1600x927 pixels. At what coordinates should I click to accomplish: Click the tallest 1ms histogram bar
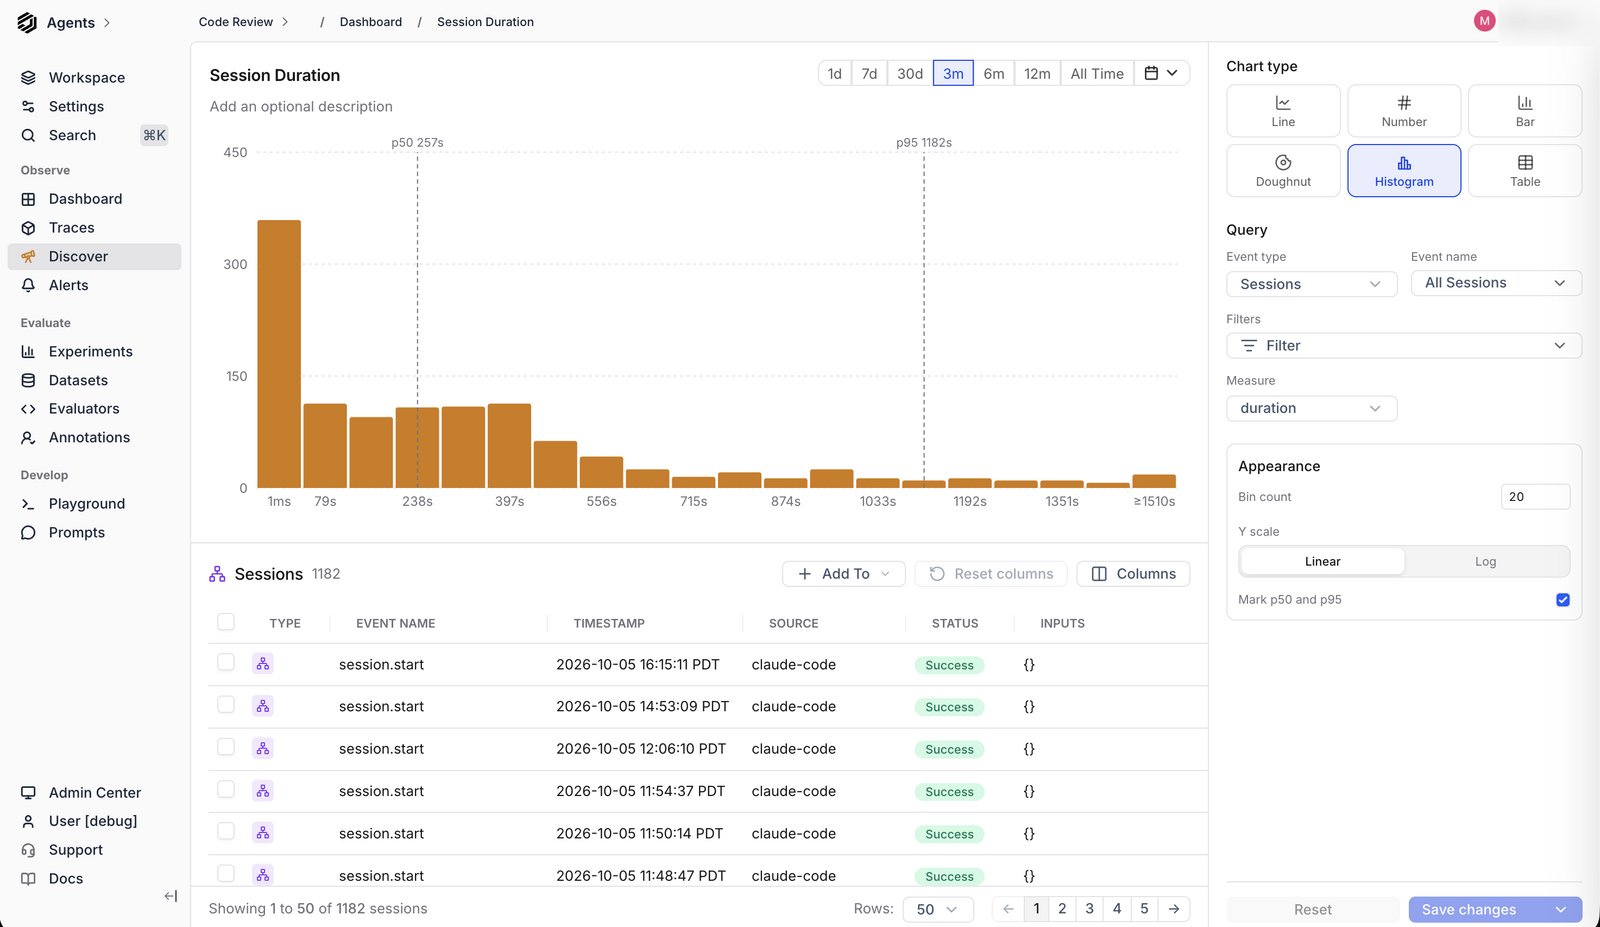click(279, 354)
